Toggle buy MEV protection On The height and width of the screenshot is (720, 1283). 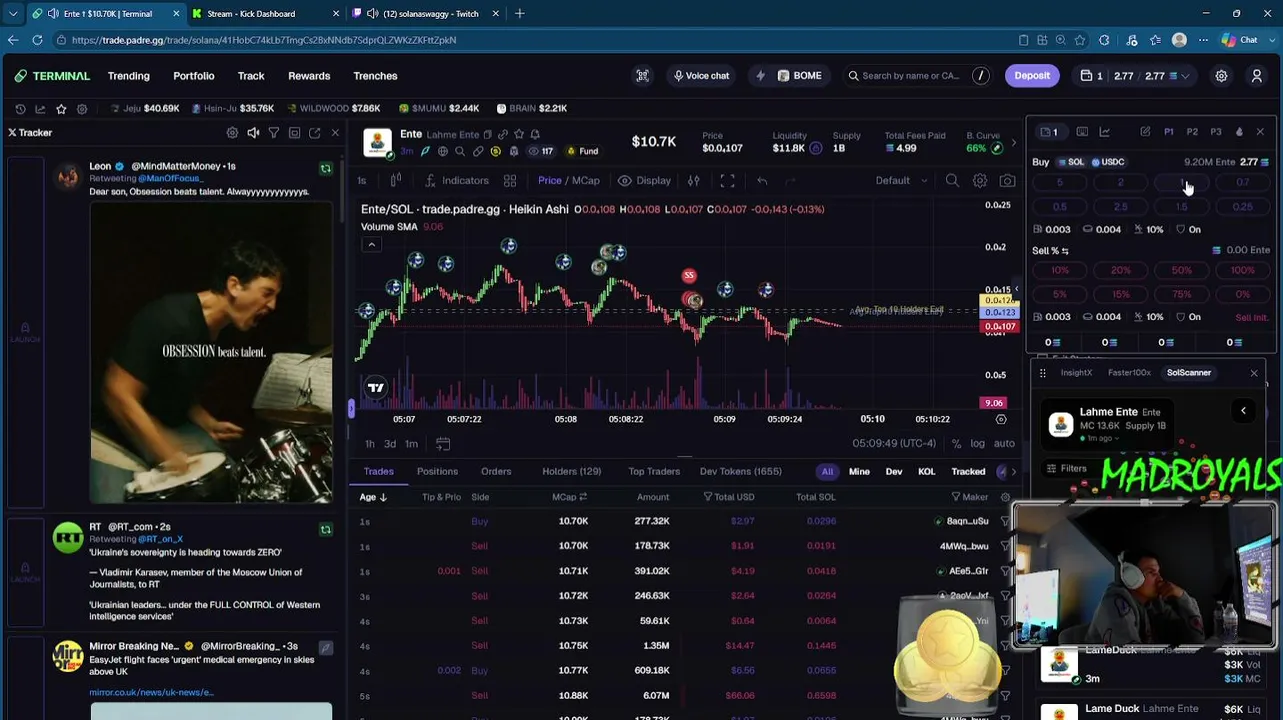tap(1189, 230)
